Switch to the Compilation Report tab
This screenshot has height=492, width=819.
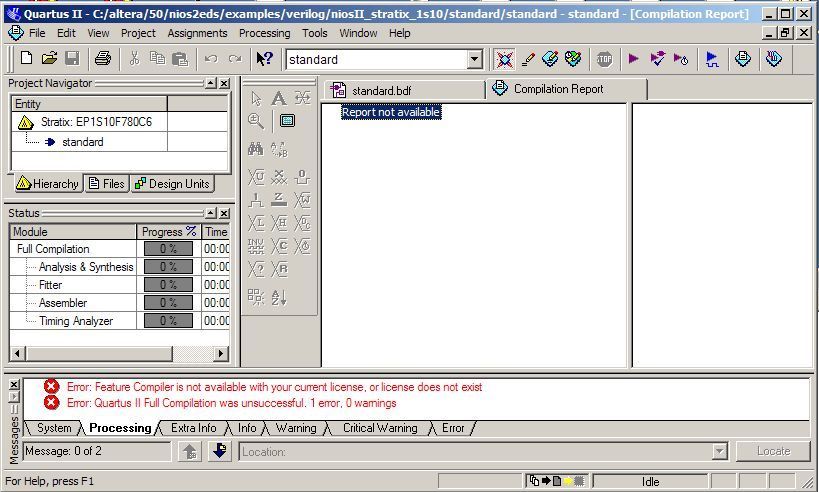[566, 89]
